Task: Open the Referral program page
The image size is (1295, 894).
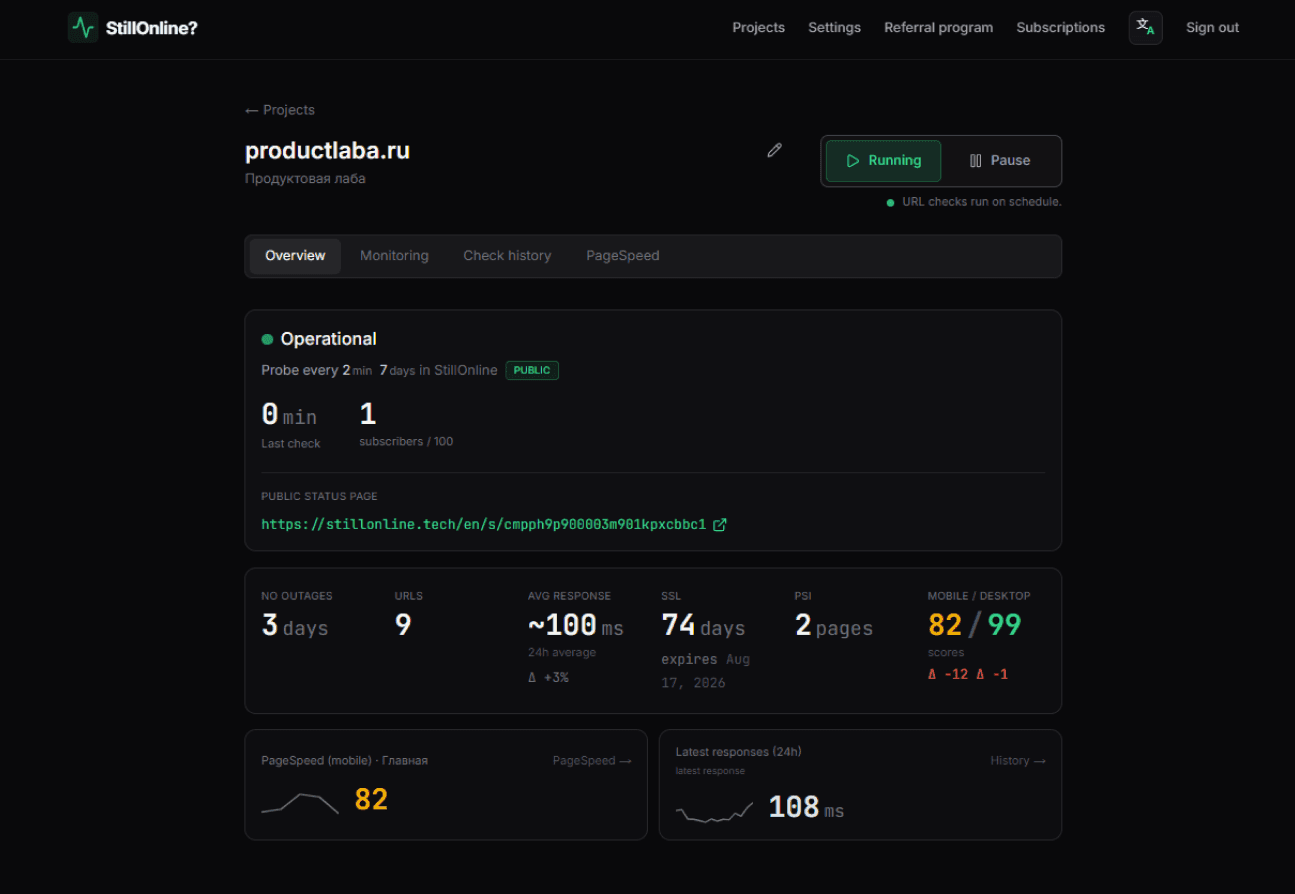Action: pos(938,28)
